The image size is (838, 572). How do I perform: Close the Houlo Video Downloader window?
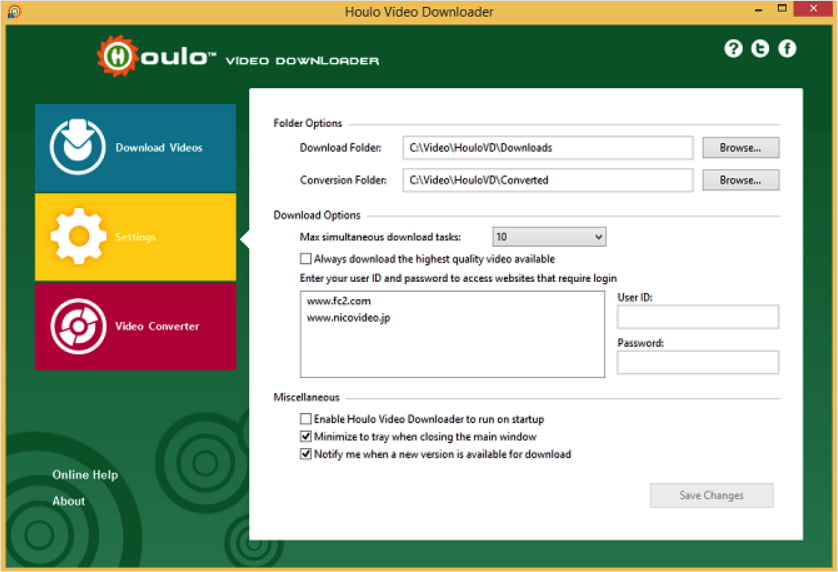(814, 9)
